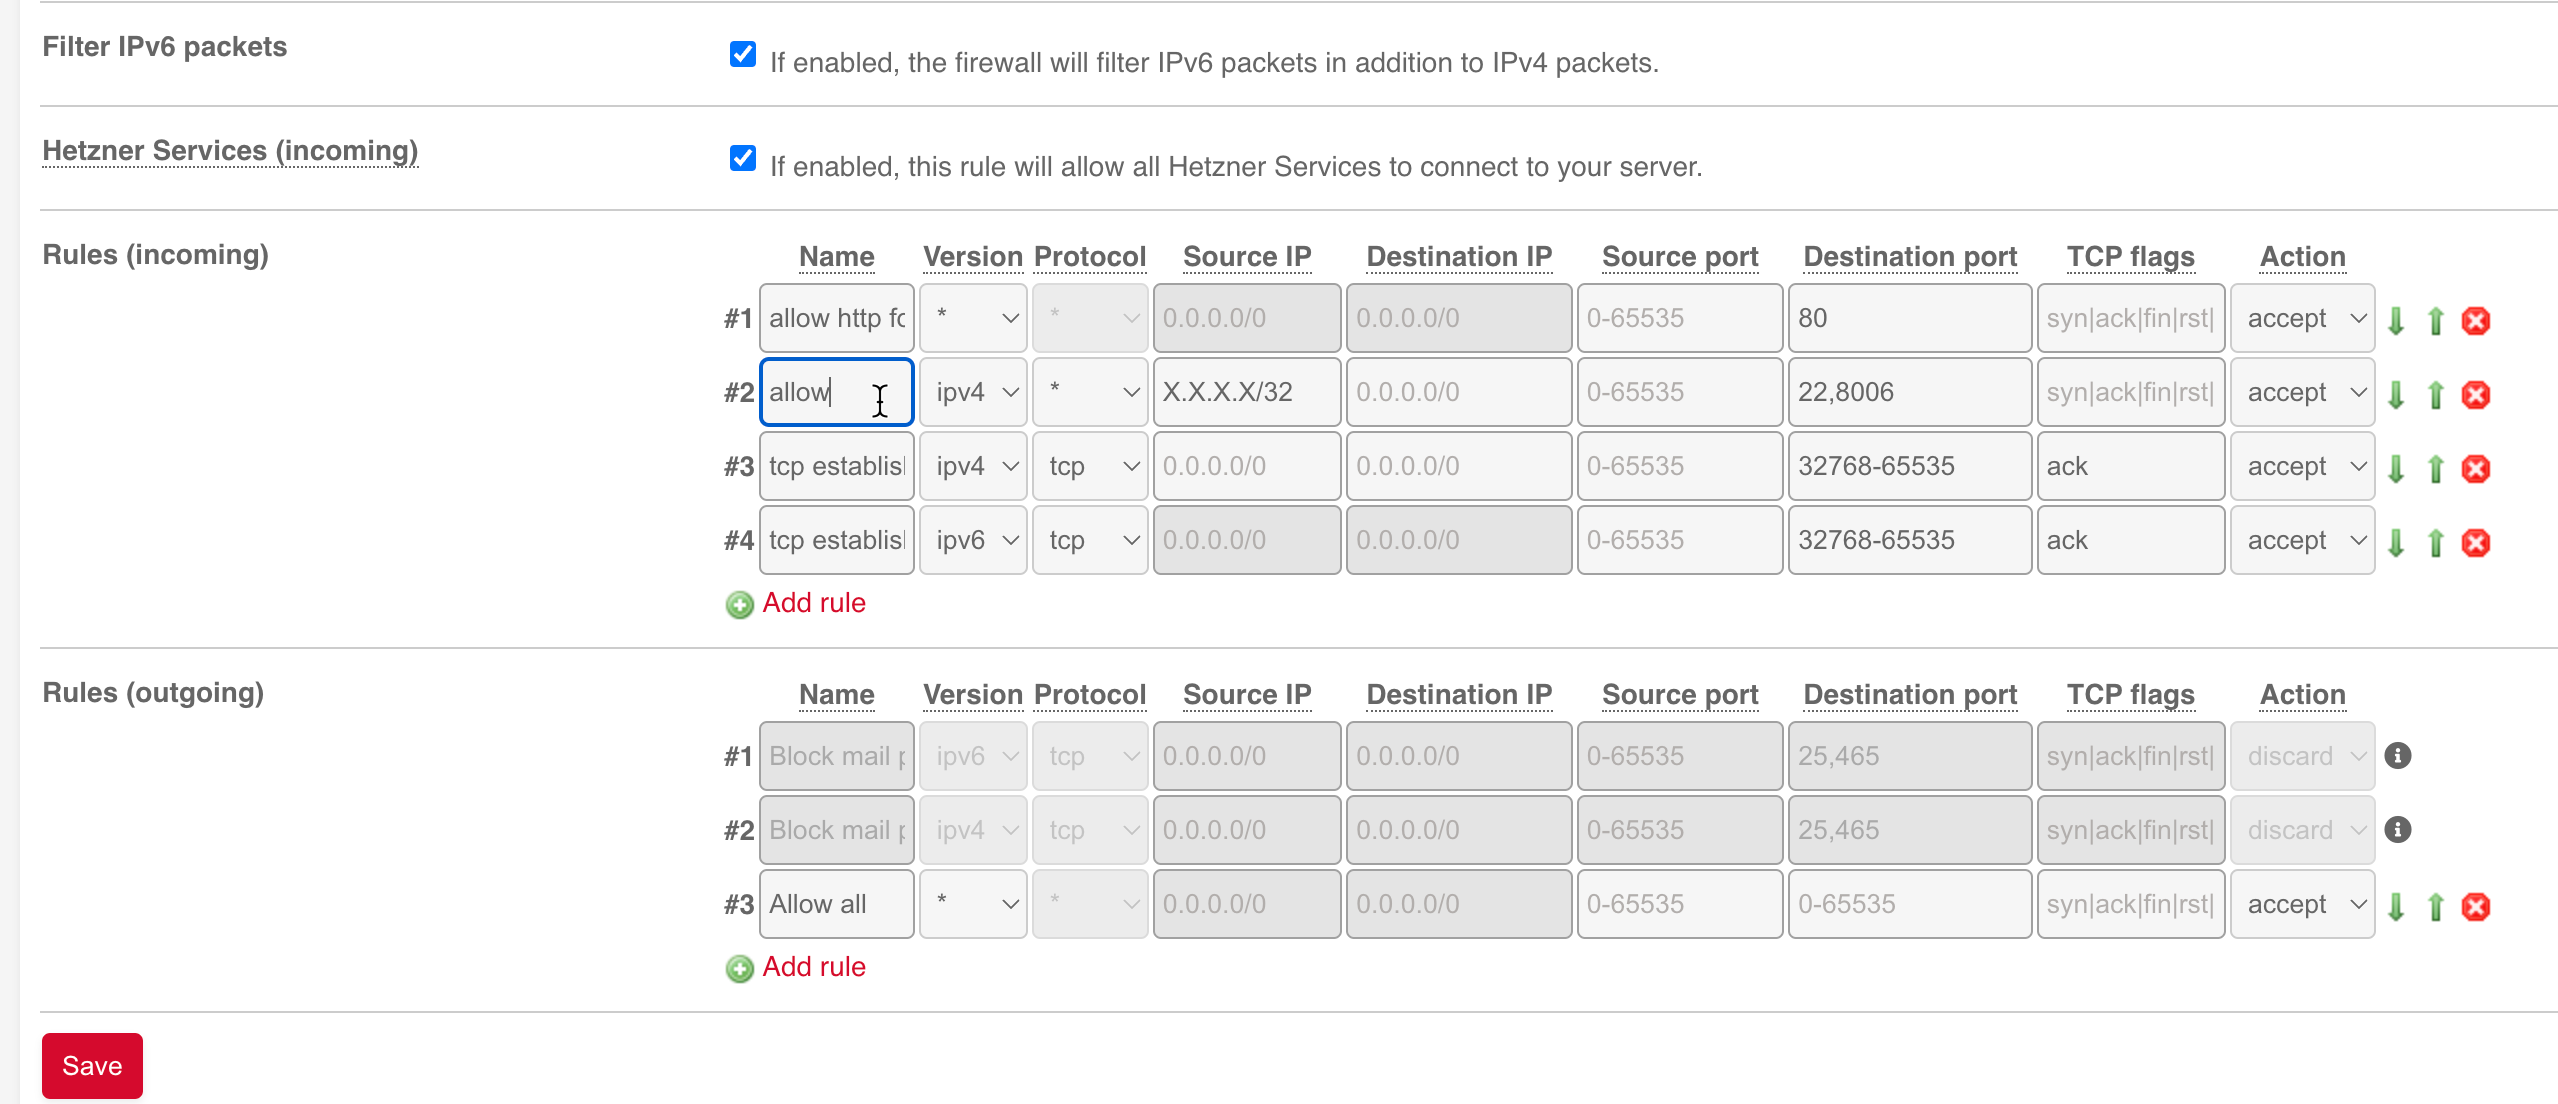Focus name field containing 'allow' in rule #2
The height and width of the screenshot is (1104, 2558).
(837, 392)
